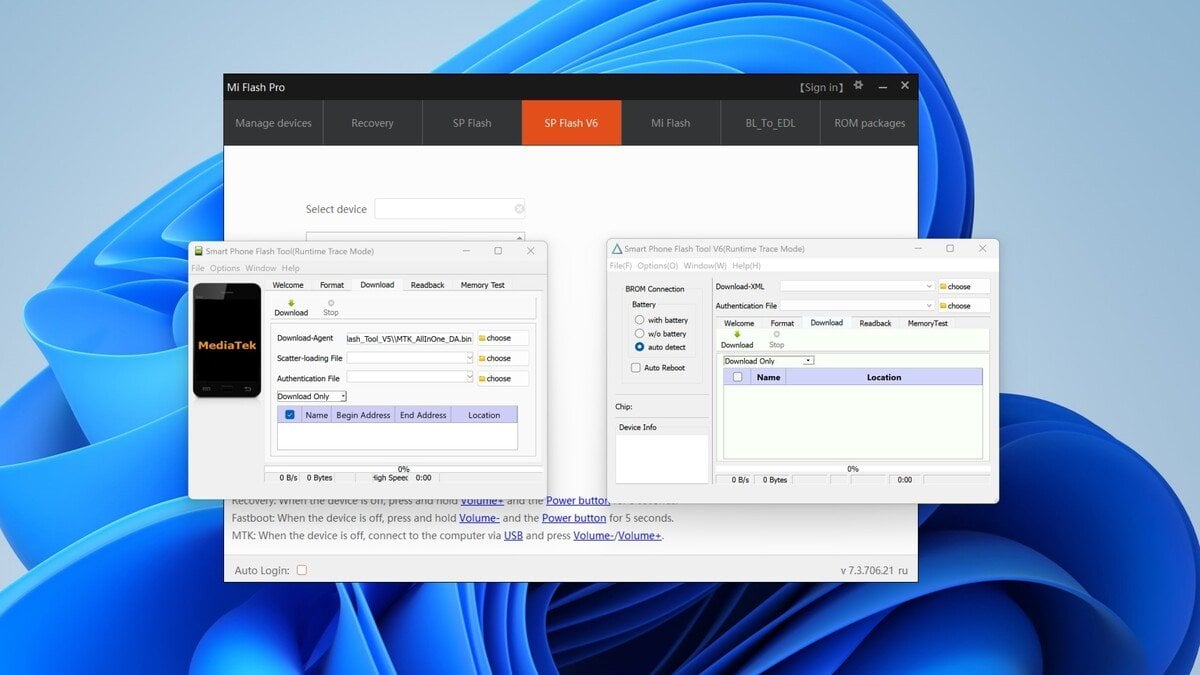Click Volume- link in the Fastboot line
Screen dimensions: 1200x675
(x=479, y=518)
